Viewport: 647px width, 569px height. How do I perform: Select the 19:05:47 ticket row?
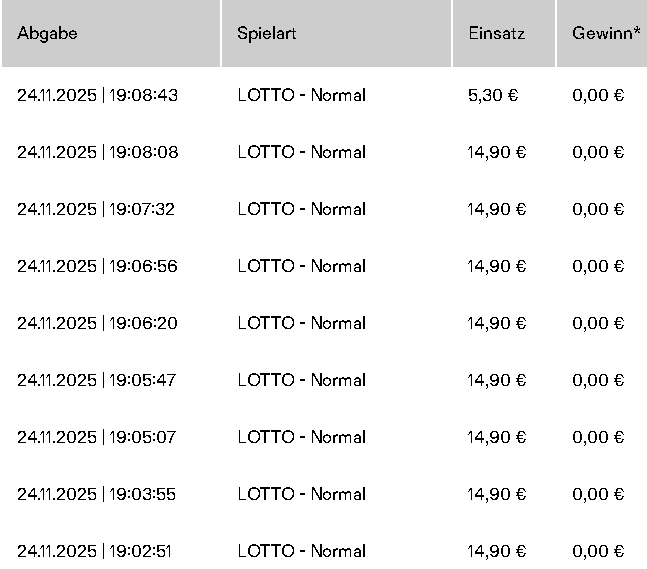(97, 381)
